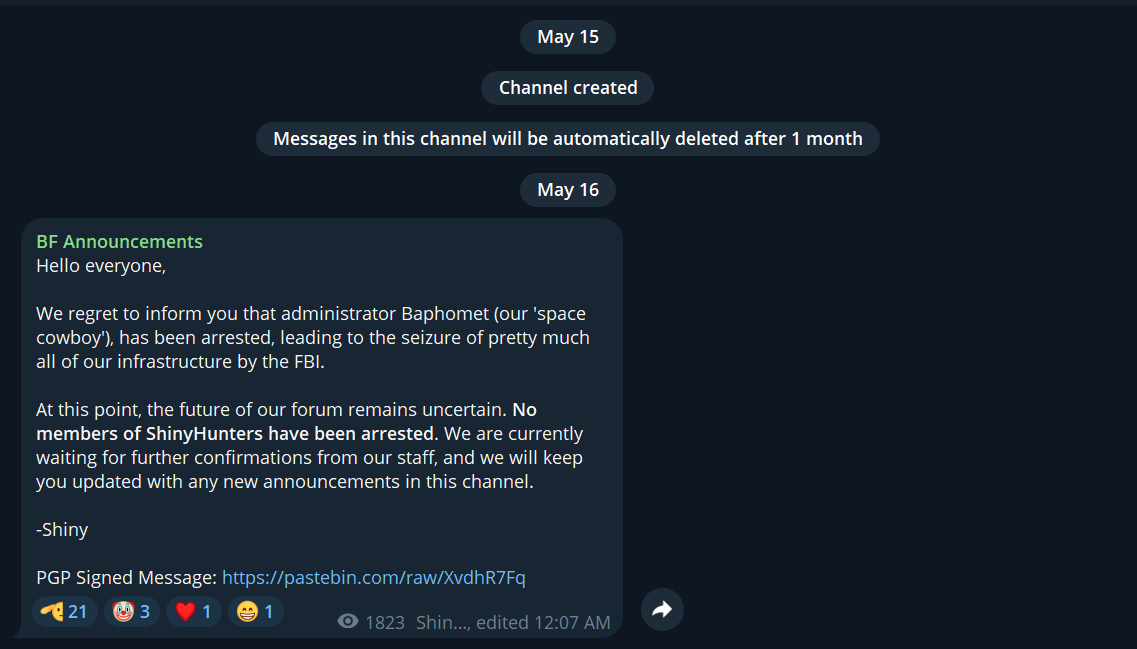Toggle the heart reaction chip showing 1

click(x=193, y=611)
